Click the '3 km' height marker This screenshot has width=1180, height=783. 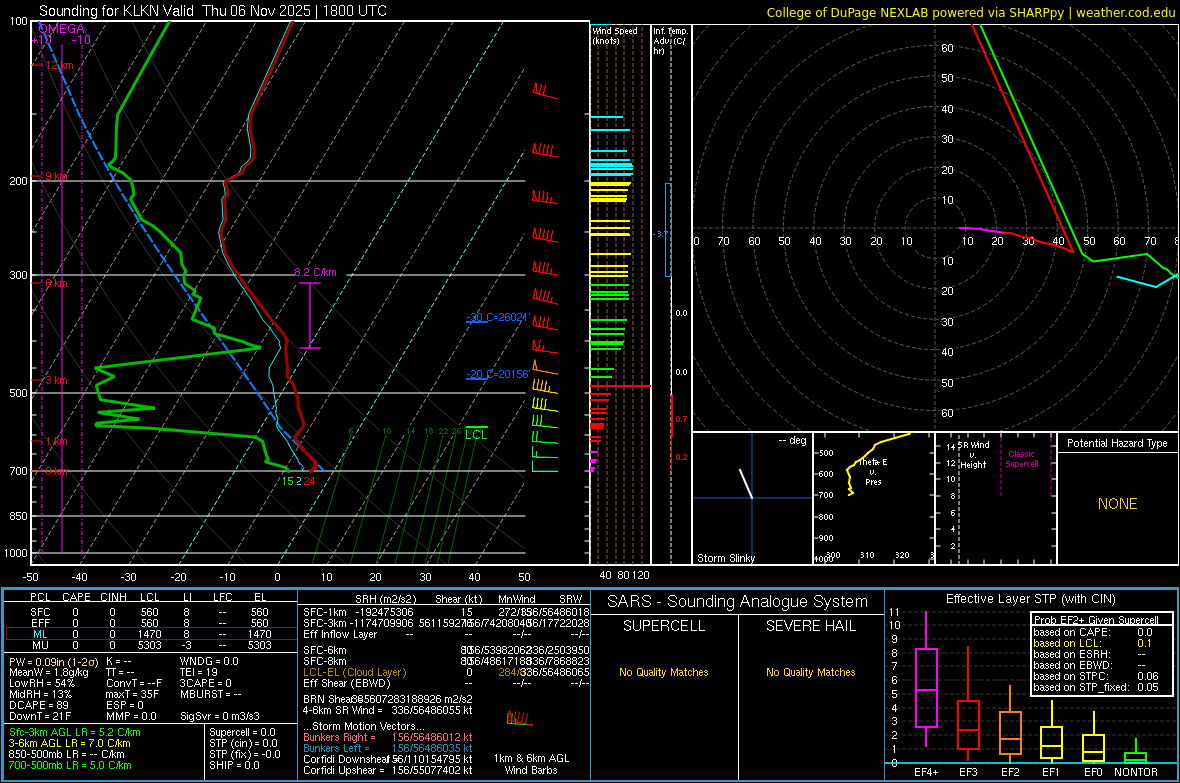(56, 380)
